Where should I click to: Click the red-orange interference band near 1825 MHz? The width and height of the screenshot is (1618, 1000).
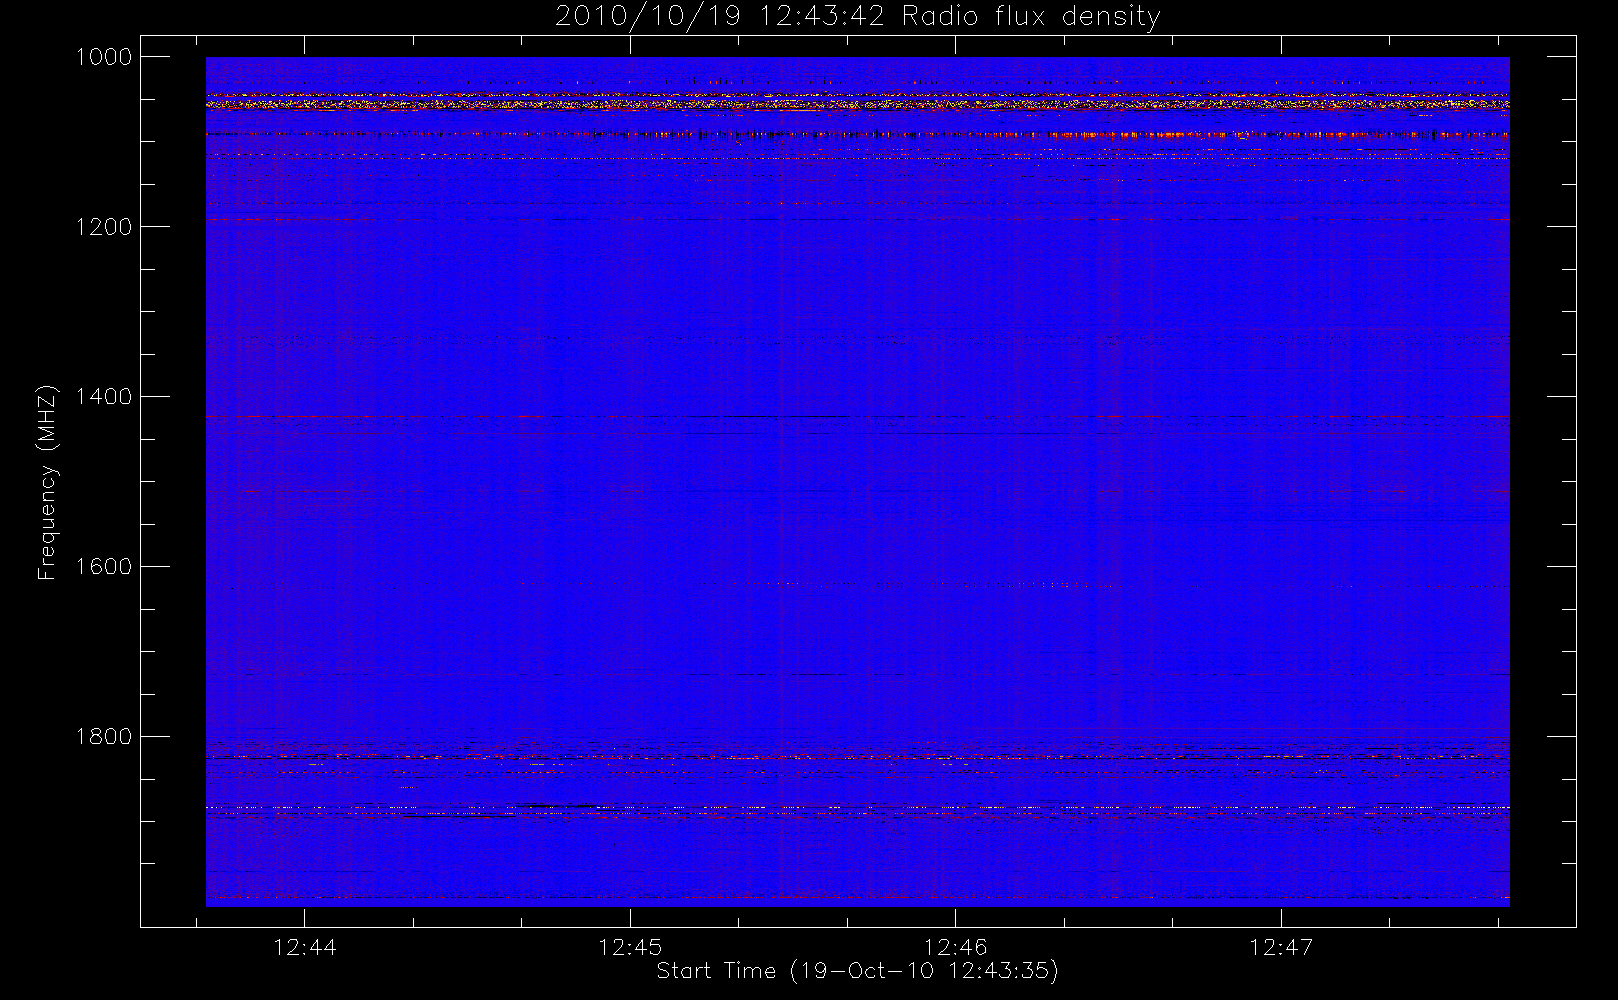tap(857, 758)
